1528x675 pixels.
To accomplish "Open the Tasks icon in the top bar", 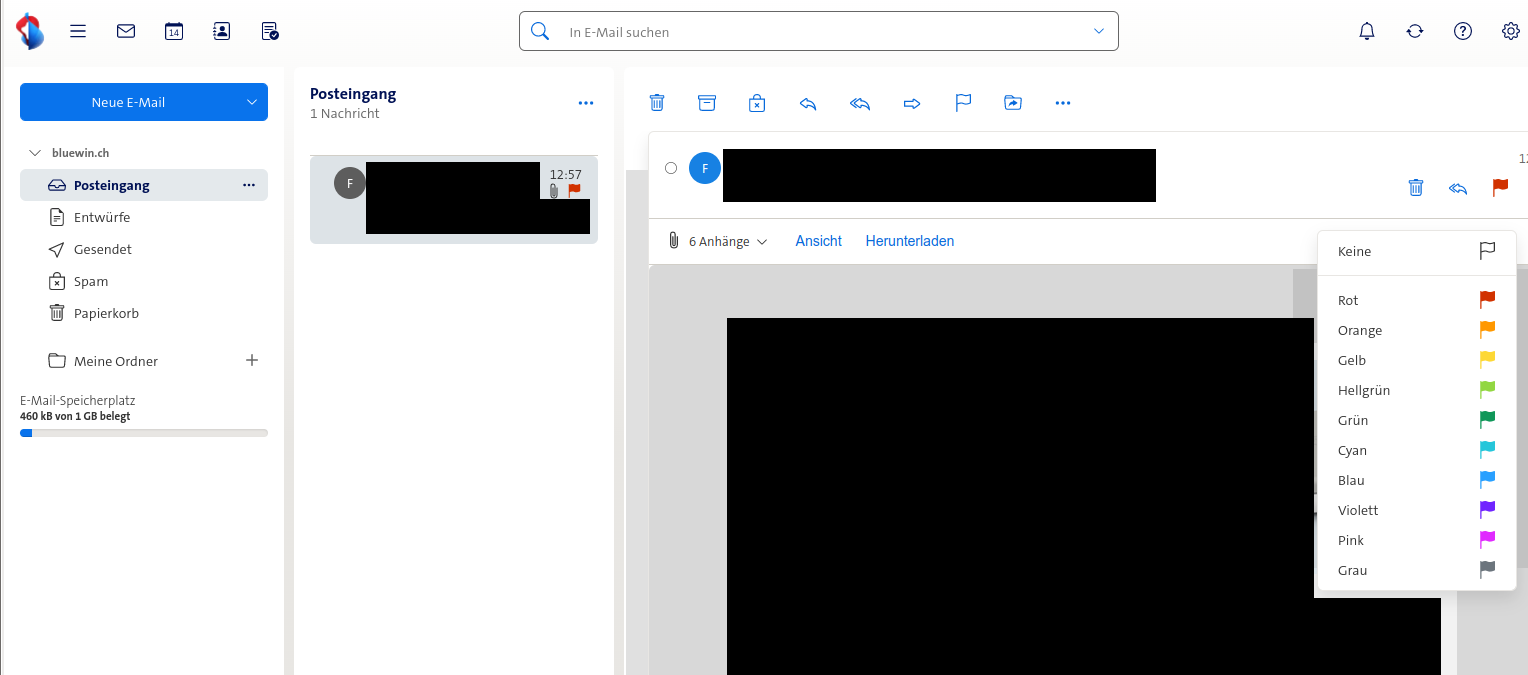I will point(268,31).
